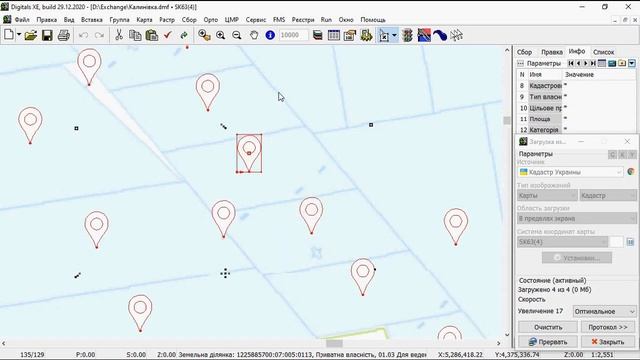
Task: Click the red checkmark toolbar icon
Action: 167,36
